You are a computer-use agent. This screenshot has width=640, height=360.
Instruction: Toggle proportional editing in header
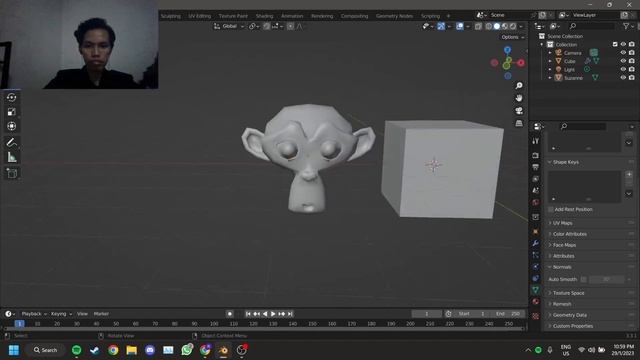pos(290,27)
